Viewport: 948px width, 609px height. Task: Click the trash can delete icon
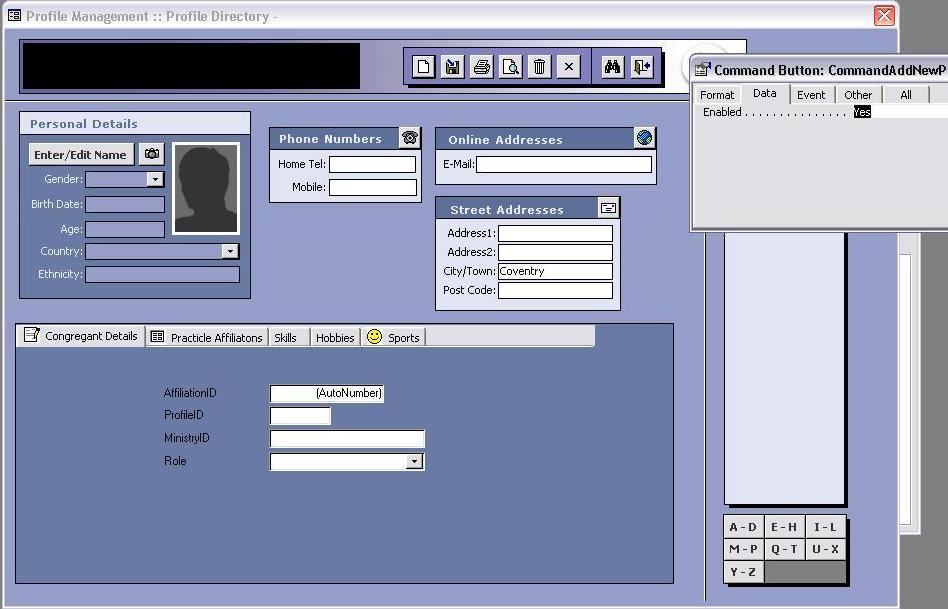pyautogui.click(x=540, y=67)
